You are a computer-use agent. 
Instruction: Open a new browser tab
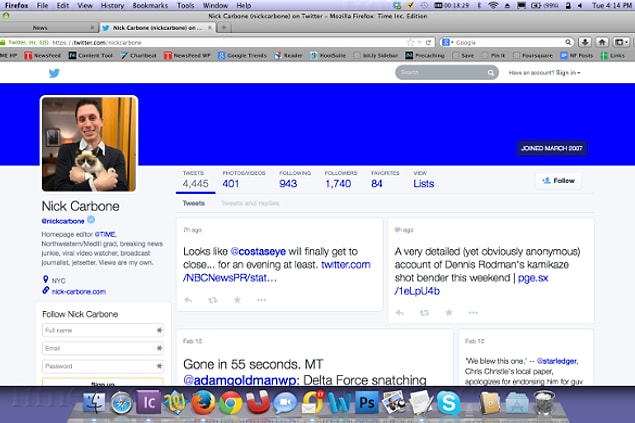(224, 28)
